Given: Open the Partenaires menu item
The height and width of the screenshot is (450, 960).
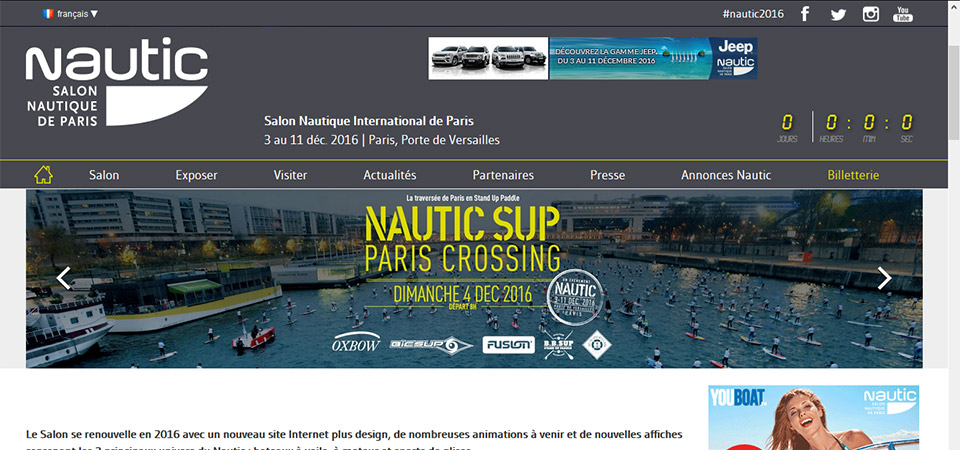Looking at the screenshot, I should pos(503,176).
